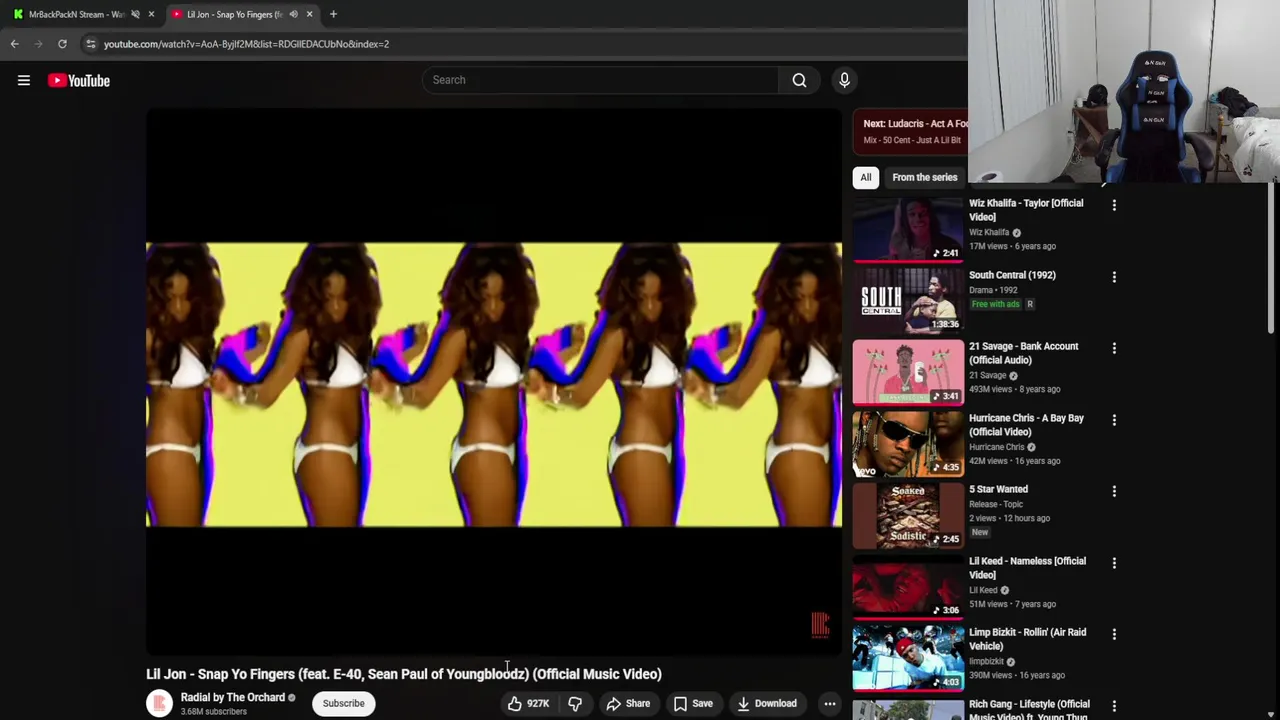Click the 3.68M subscribers text
Image resolution: width=1280 pixels, height=720 pixels.
214,712
